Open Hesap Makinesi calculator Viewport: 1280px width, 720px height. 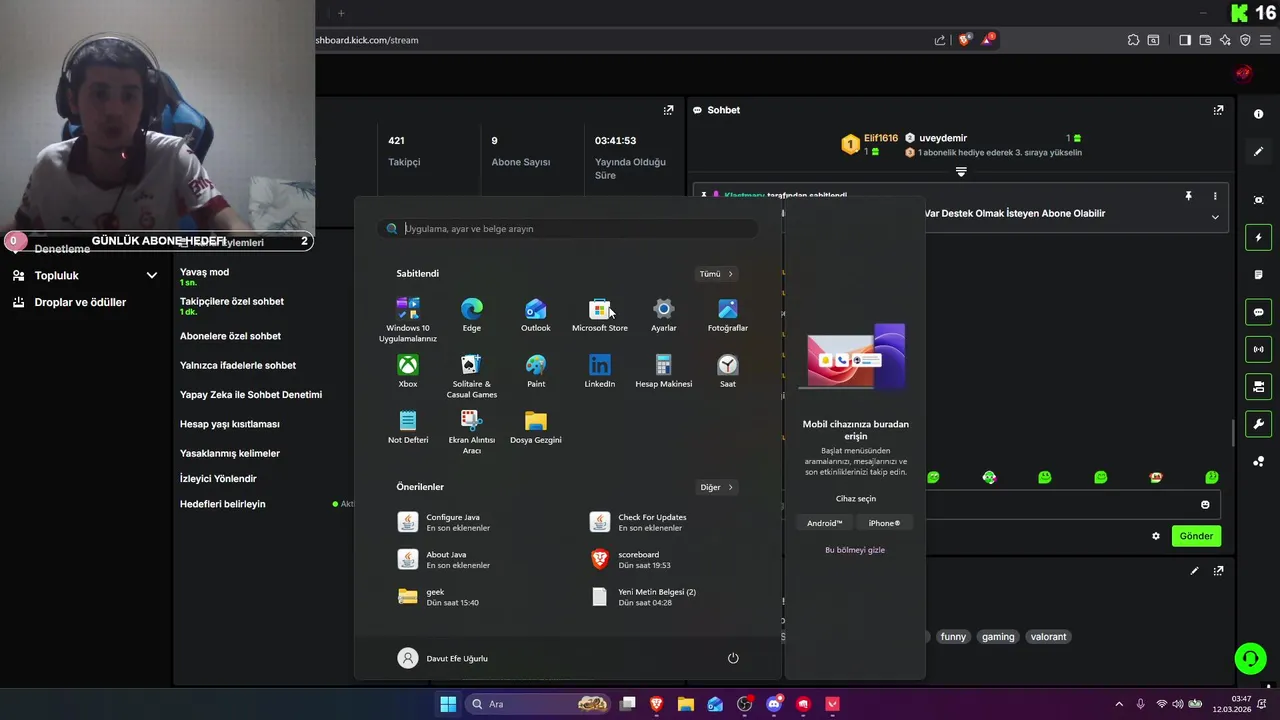pos(664,371)
